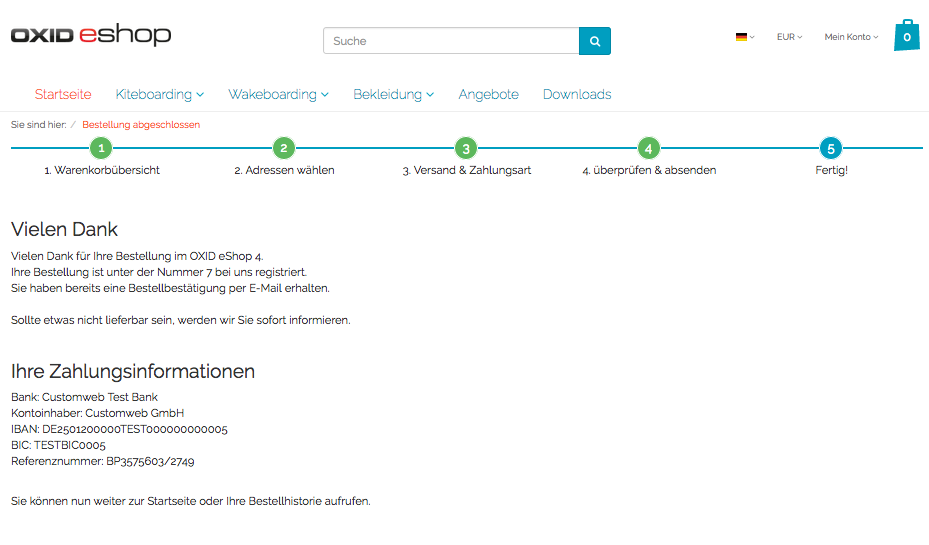Open the Downloads menu item

[x=577, y=94]
